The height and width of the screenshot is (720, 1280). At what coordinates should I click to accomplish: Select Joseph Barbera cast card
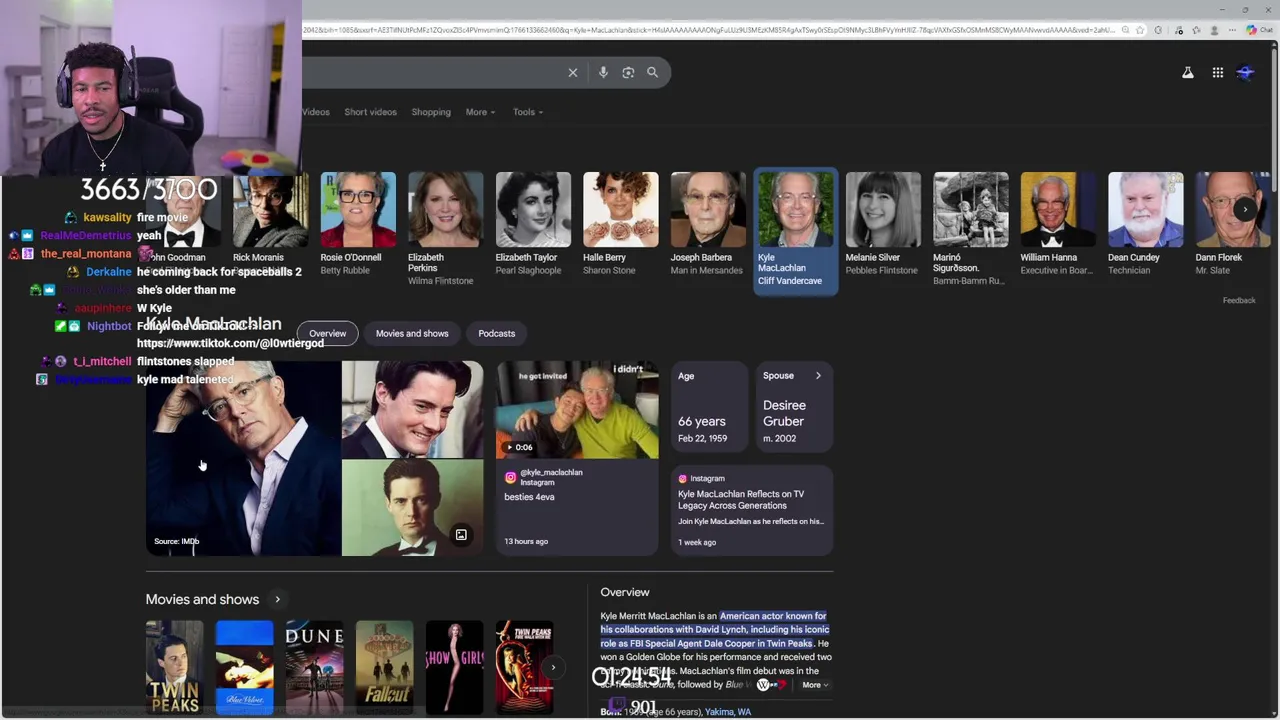(708, 224)
